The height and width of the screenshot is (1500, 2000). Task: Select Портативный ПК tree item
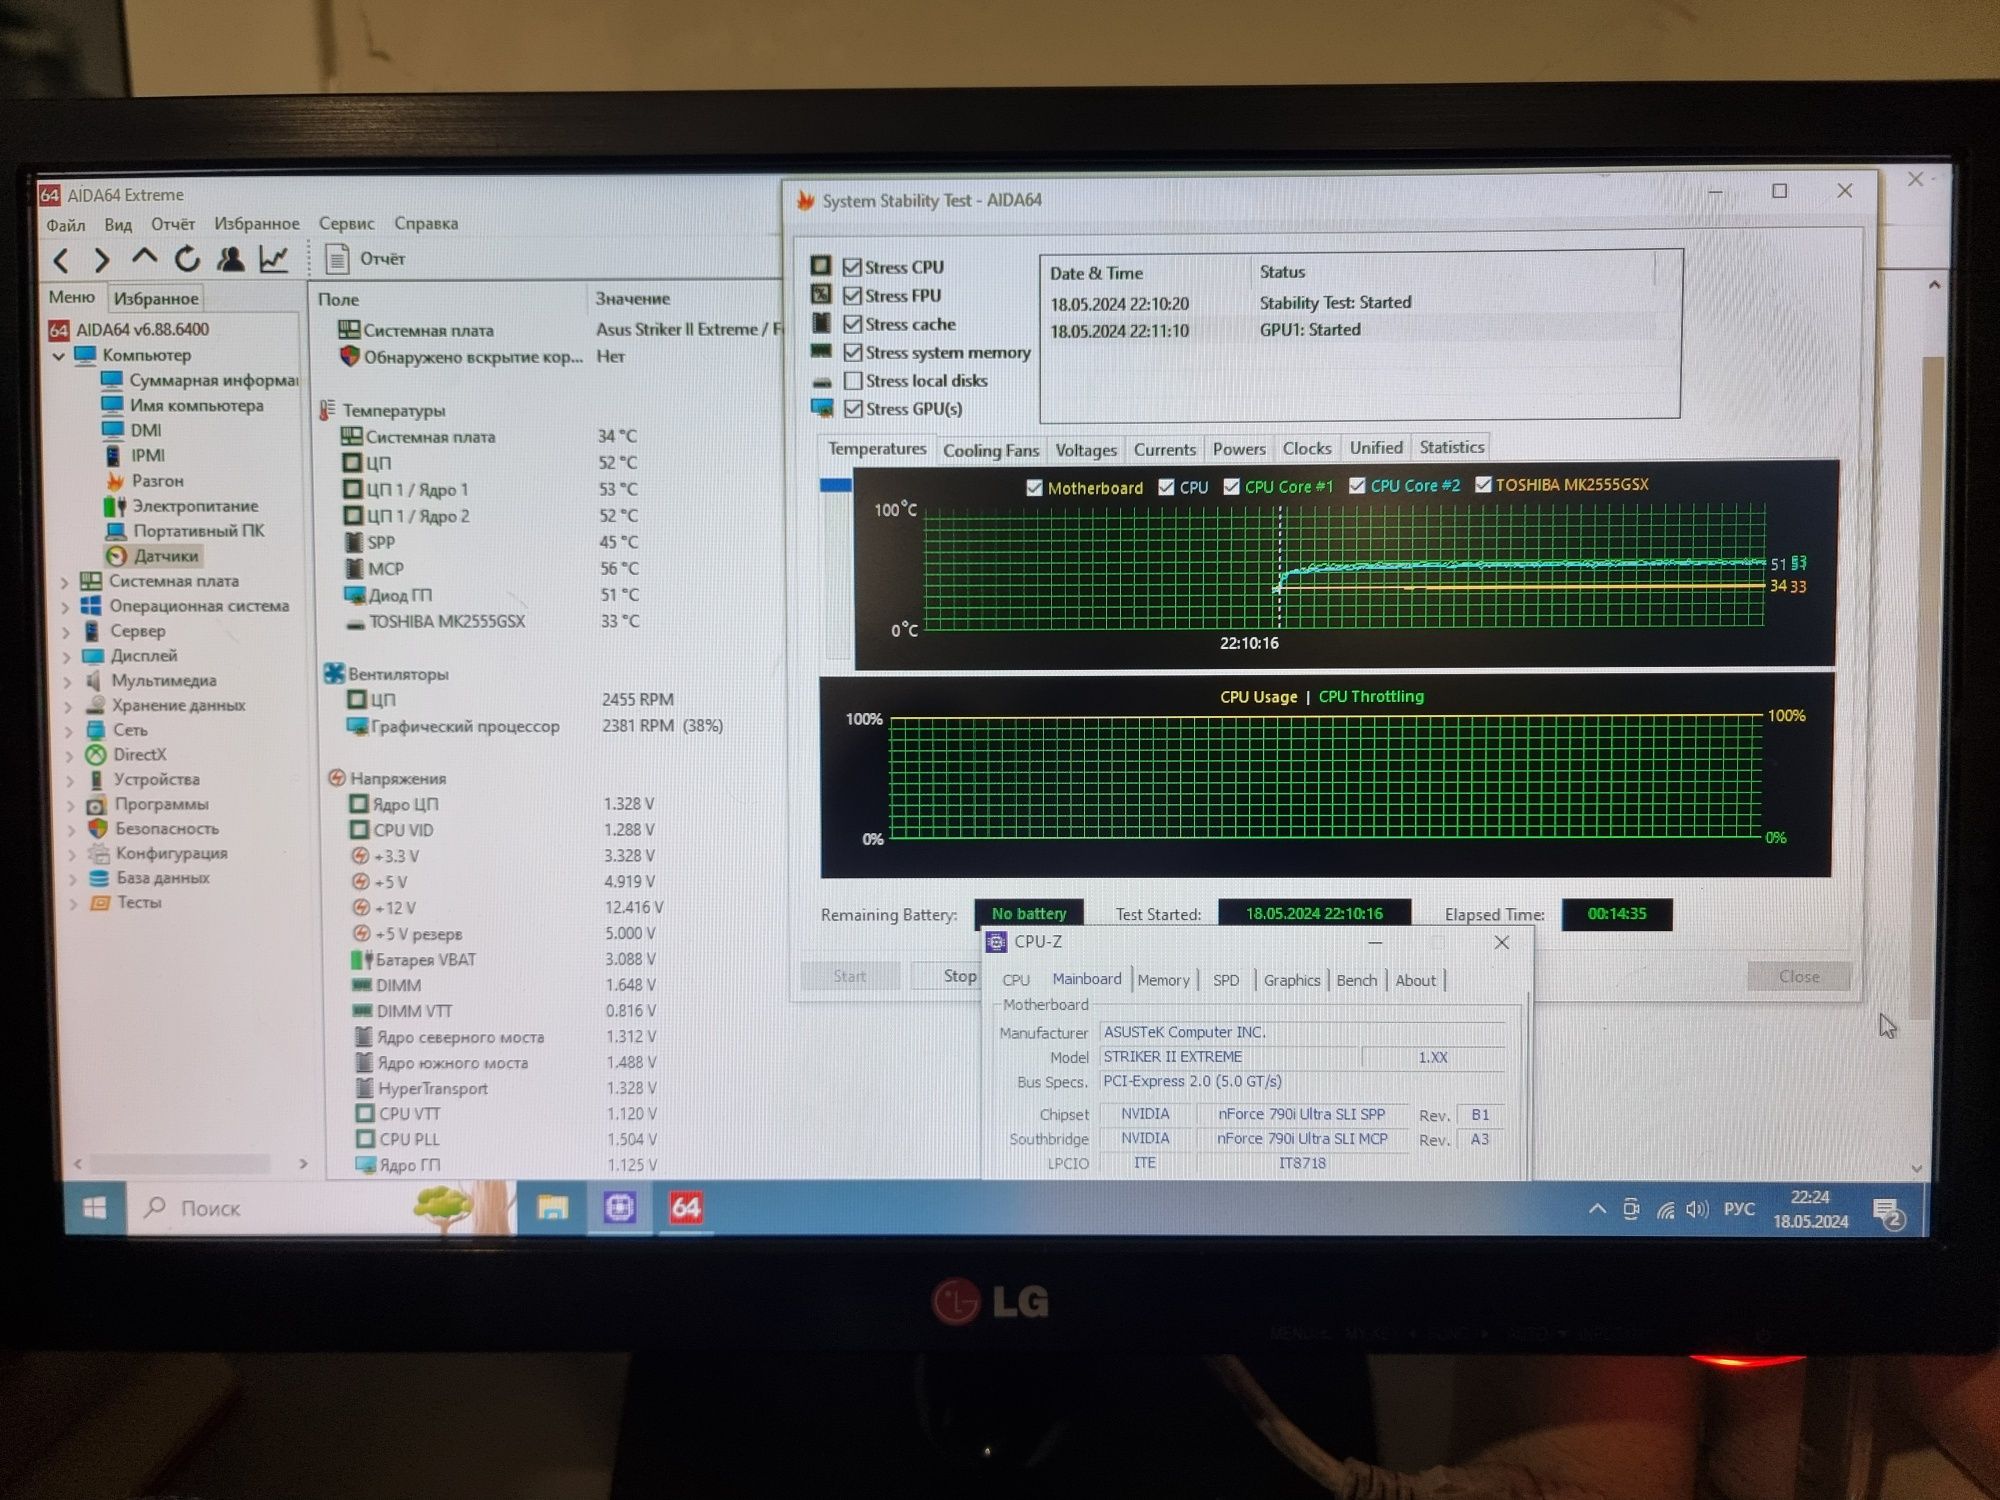pyautogui.click(x=185, y=531)
